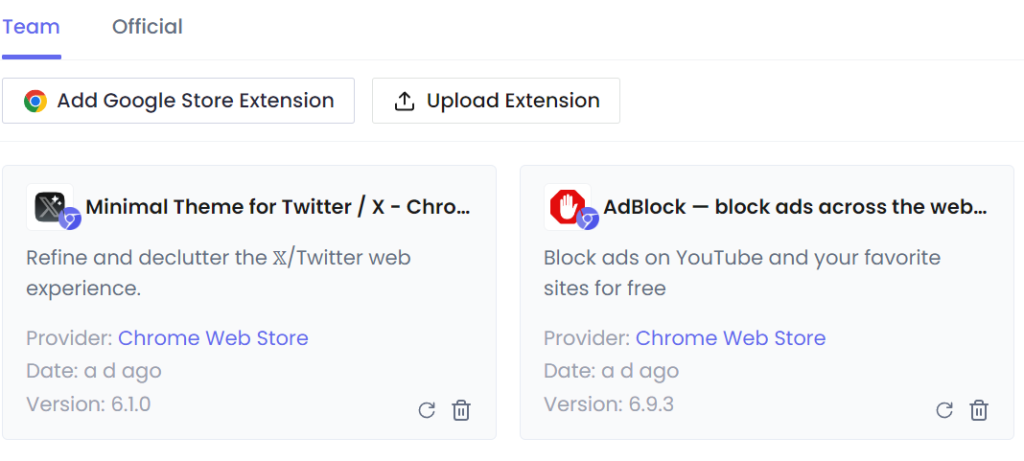Refresh the AdBlock extension

(x=944, y=410)
